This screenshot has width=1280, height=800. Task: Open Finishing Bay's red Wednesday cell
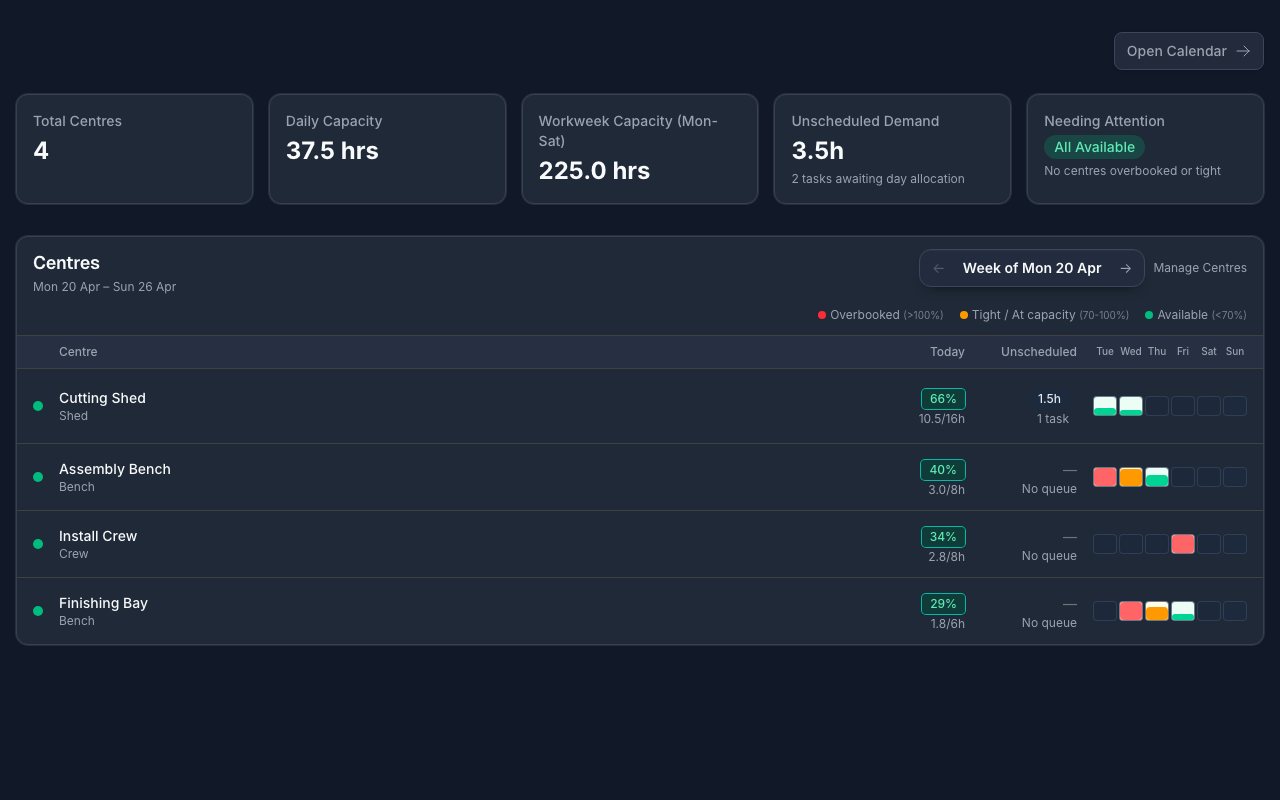1131,611
